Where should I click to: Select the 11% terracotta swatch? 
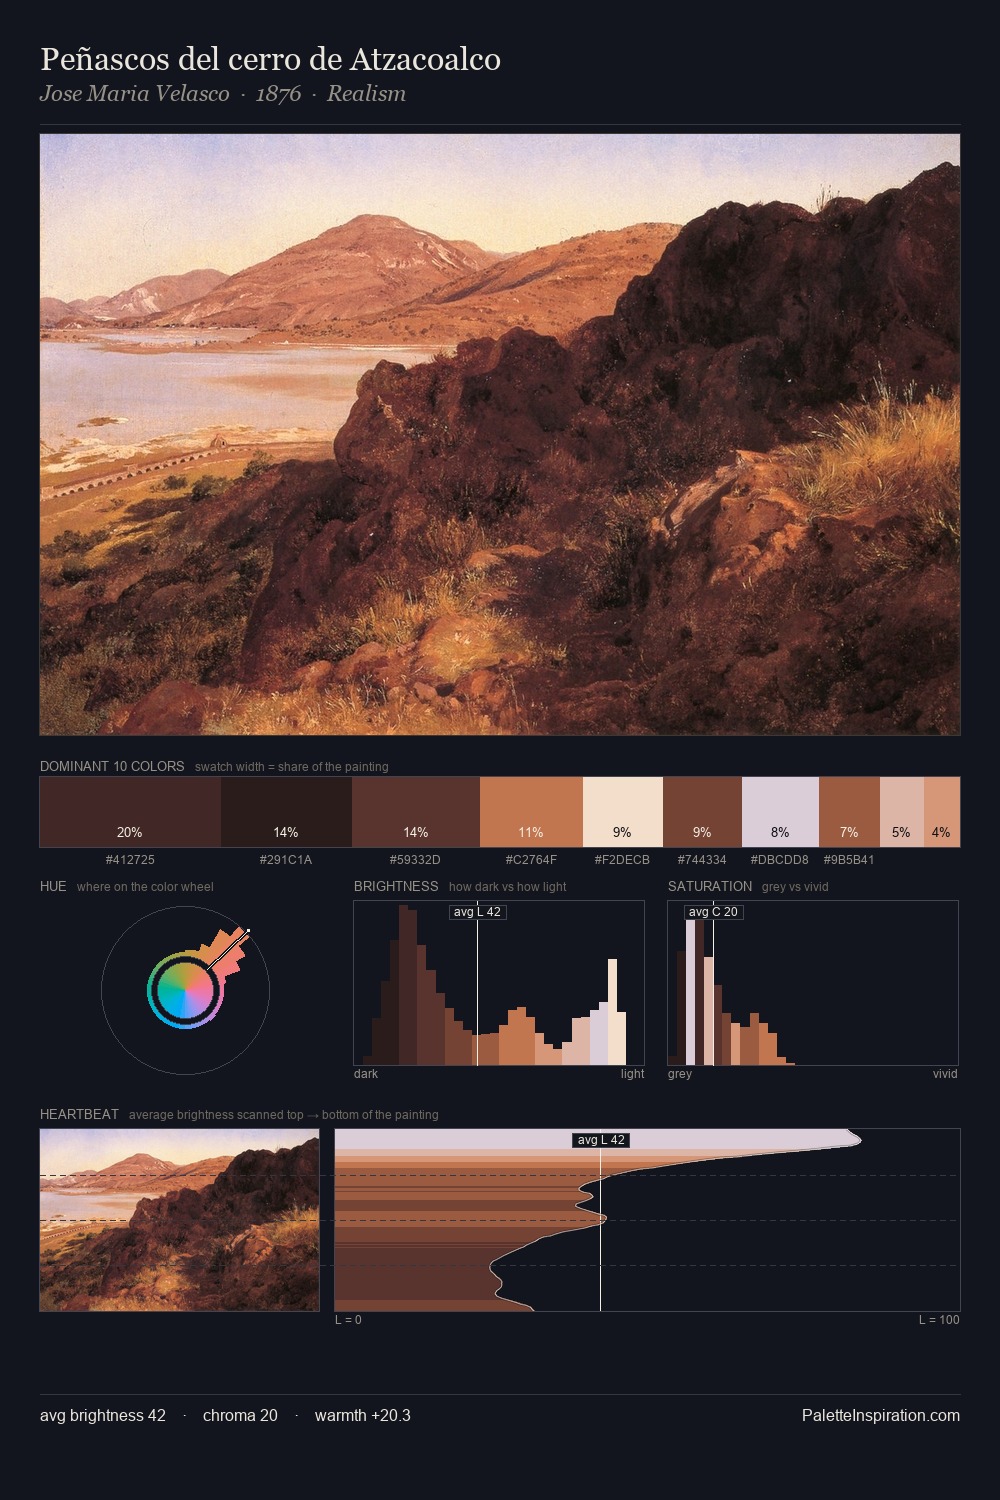(531, 812)
